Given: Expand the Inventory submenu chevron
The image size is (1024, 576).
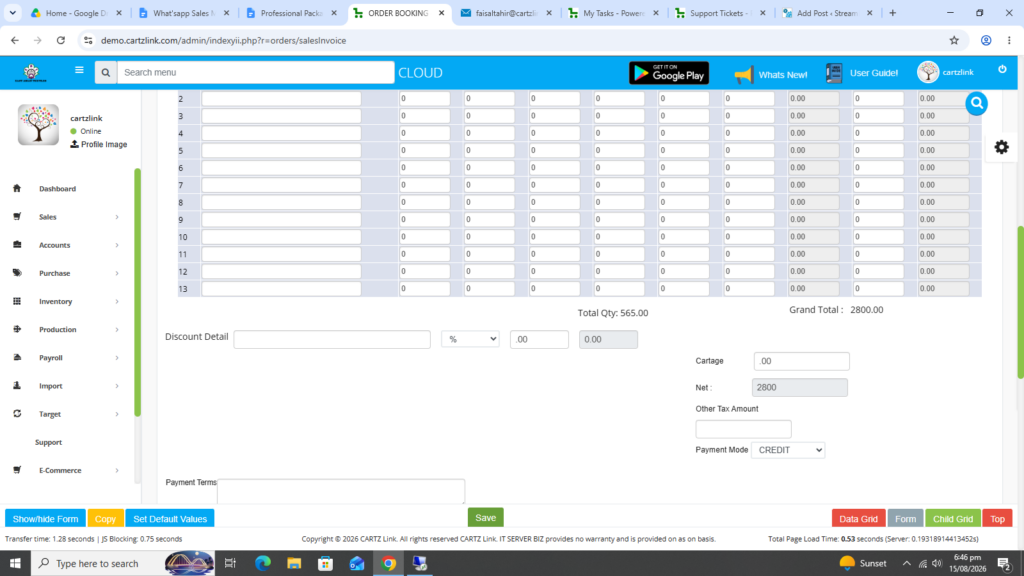Looking at the screenshot, I should pos(117,301).
